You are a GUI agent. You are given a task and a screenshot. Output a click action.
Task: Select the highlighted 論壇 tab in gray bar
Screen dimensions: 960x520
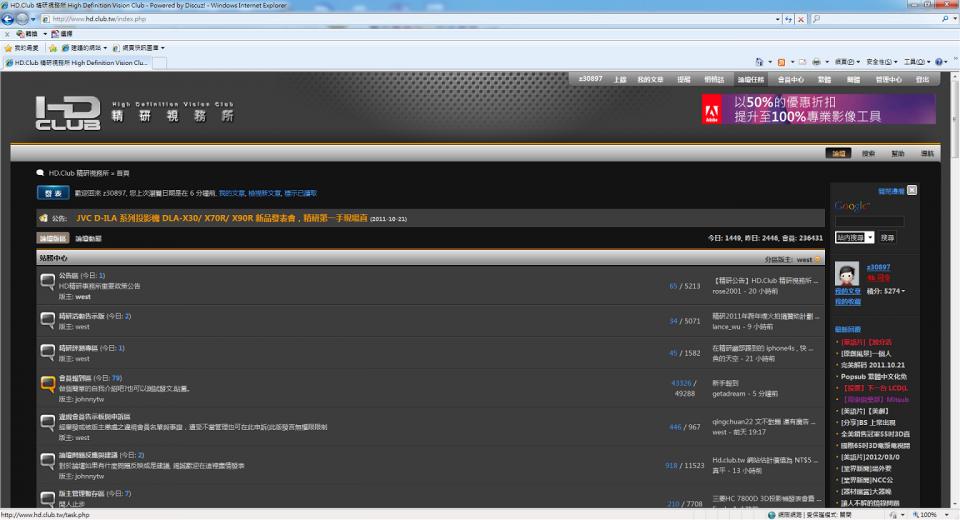838,153
